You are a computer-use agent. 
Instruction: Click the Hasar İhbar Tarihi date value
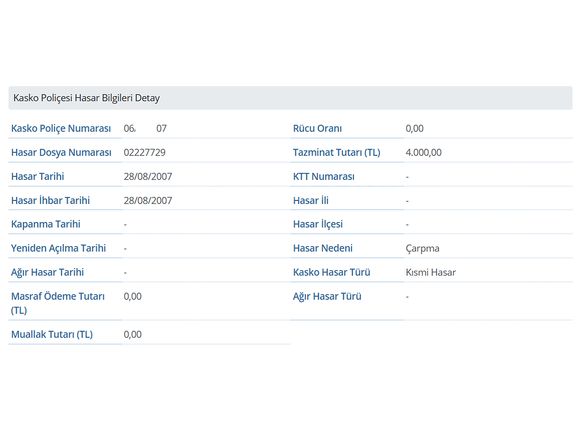[148, 200]
